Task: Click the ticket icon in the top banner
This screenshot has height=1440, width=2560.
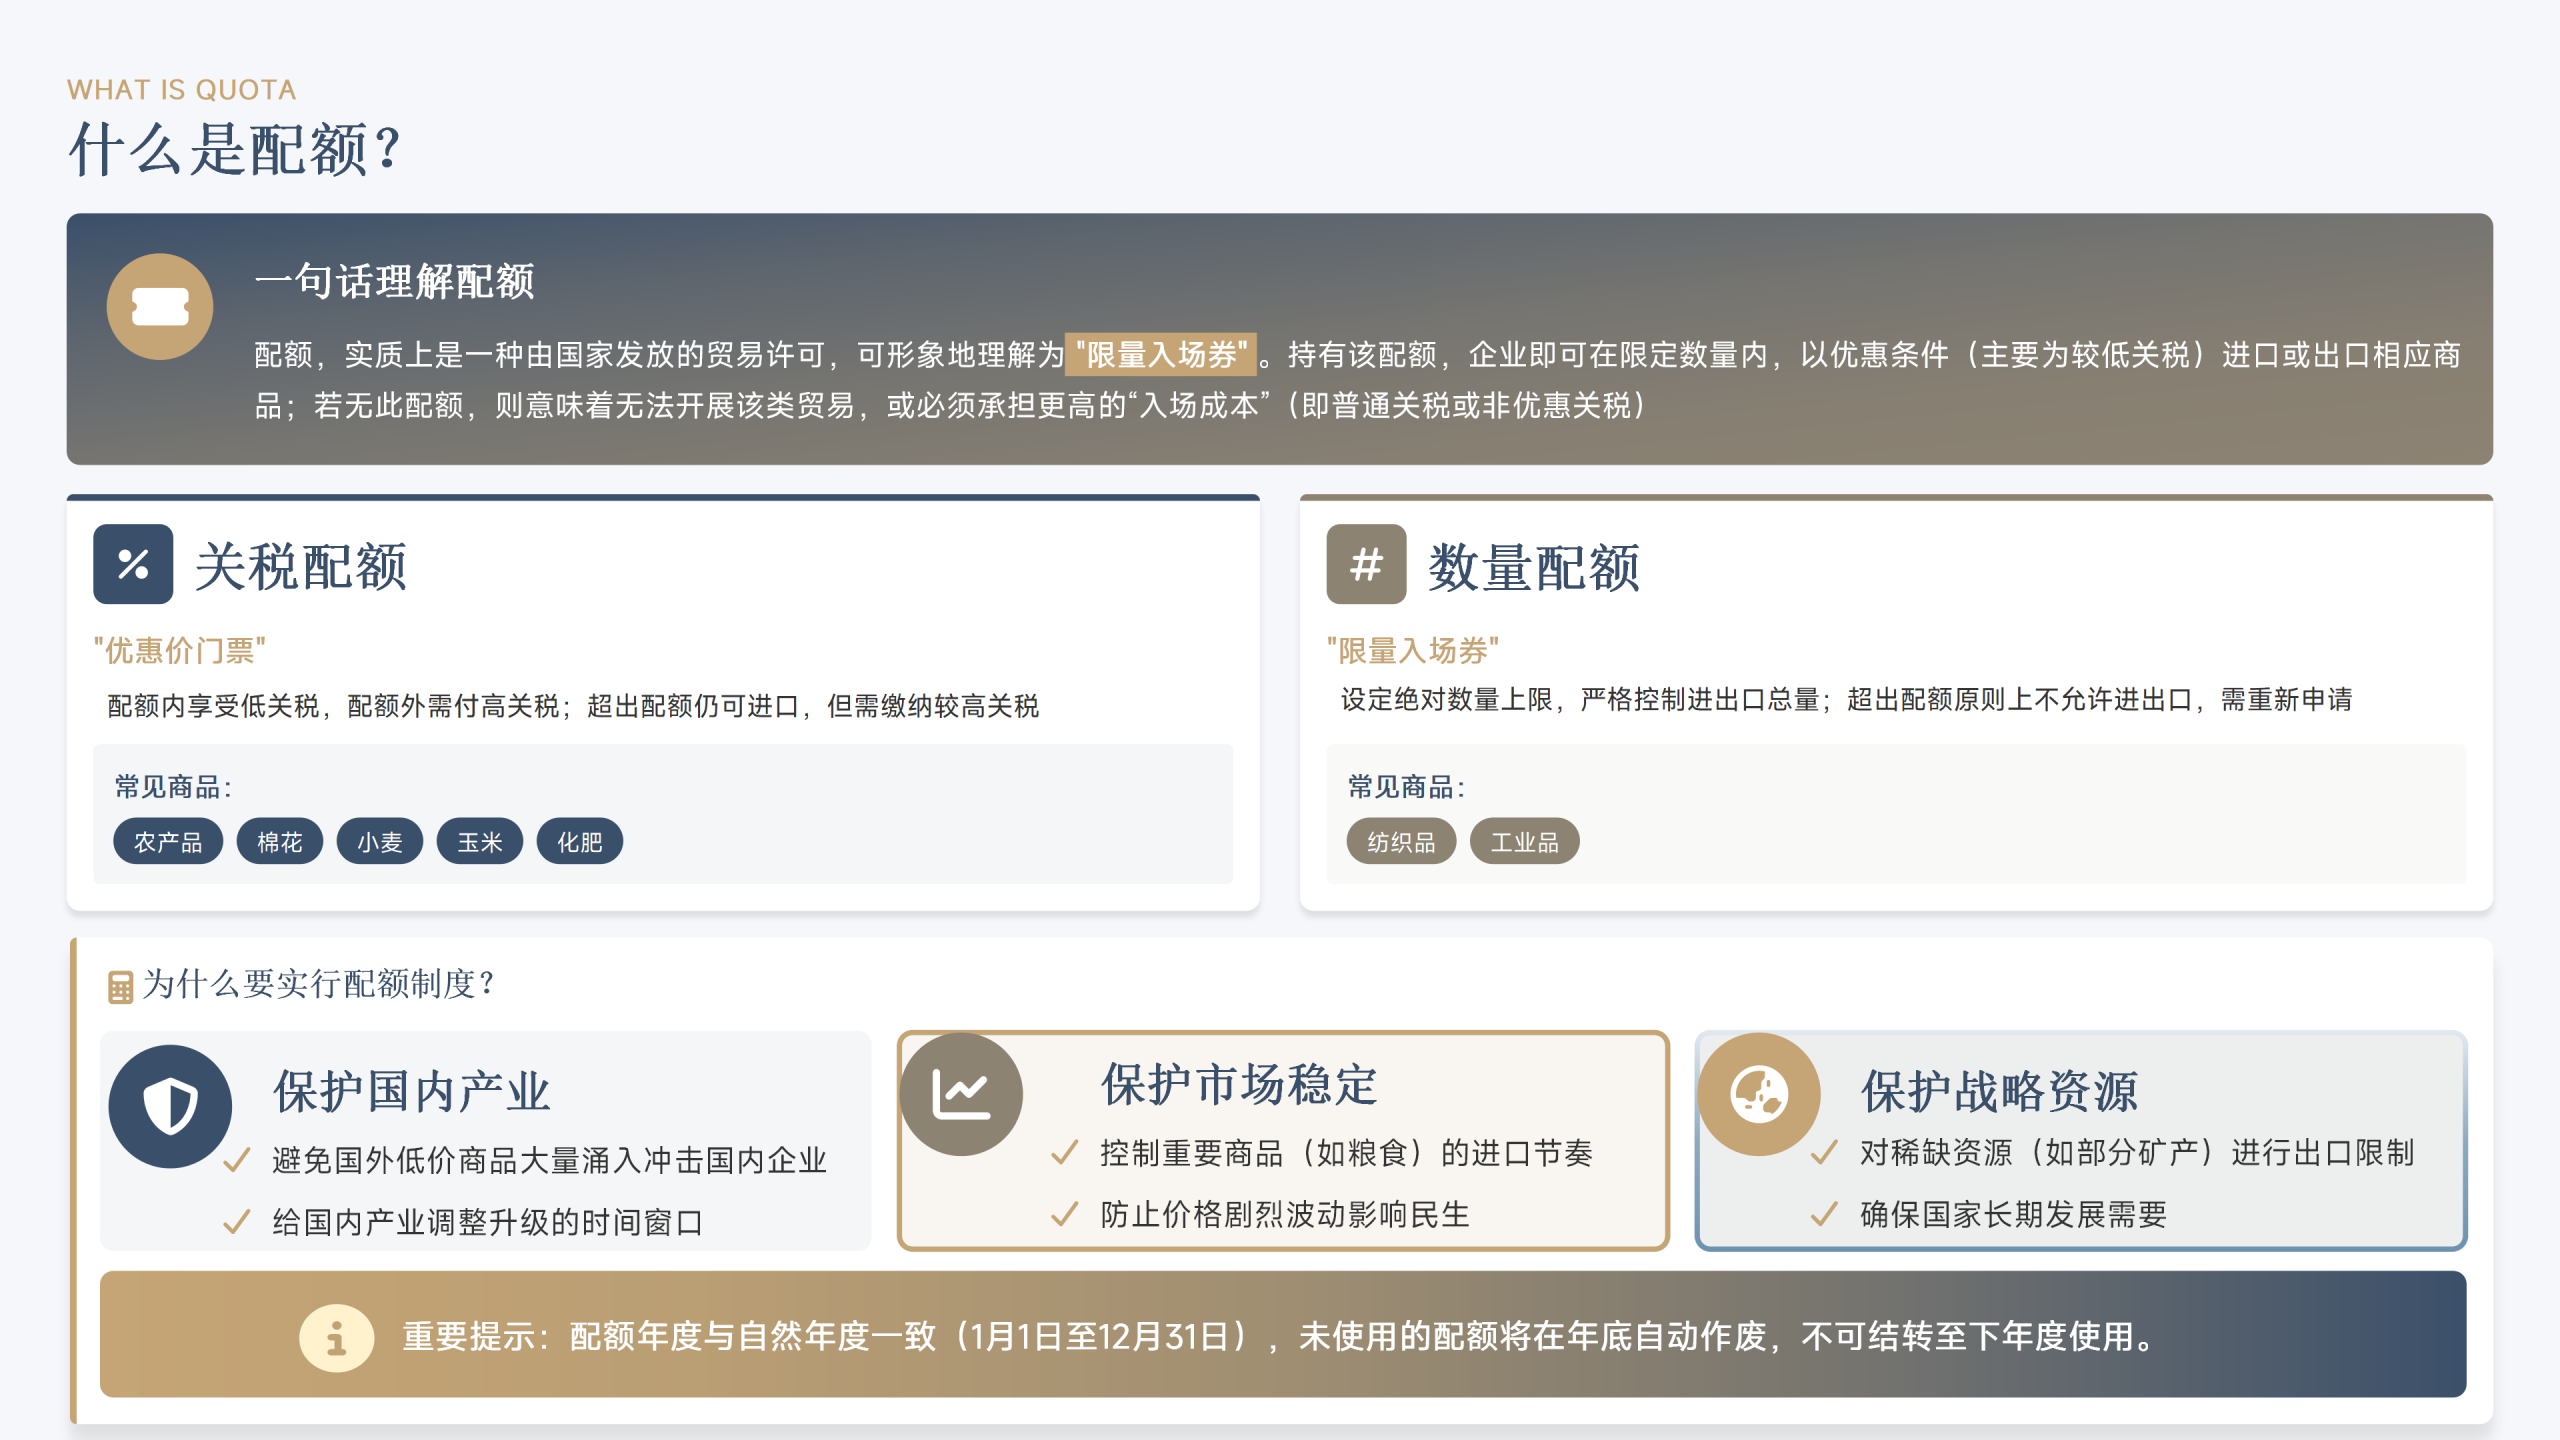Action: (x=160, y=307)
